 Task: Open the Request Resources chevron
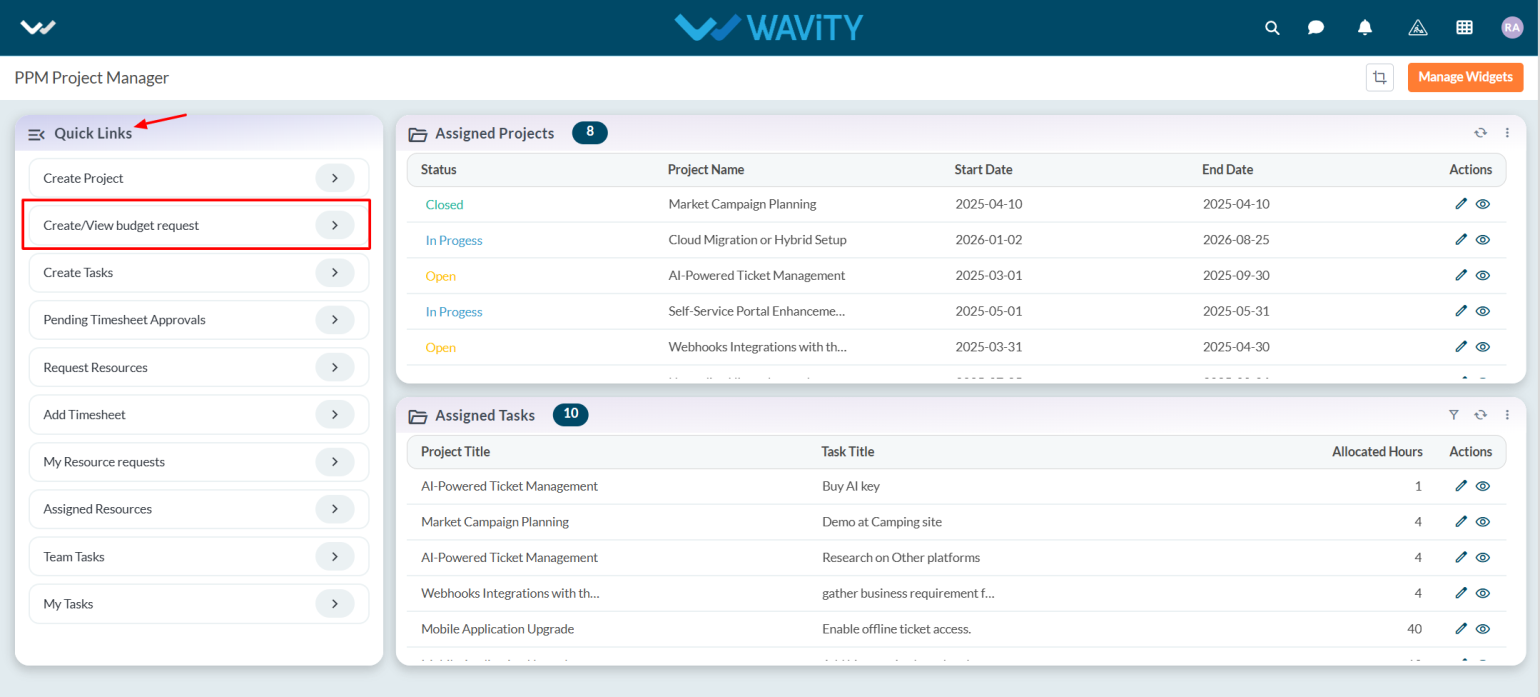[x=335, y=367]
